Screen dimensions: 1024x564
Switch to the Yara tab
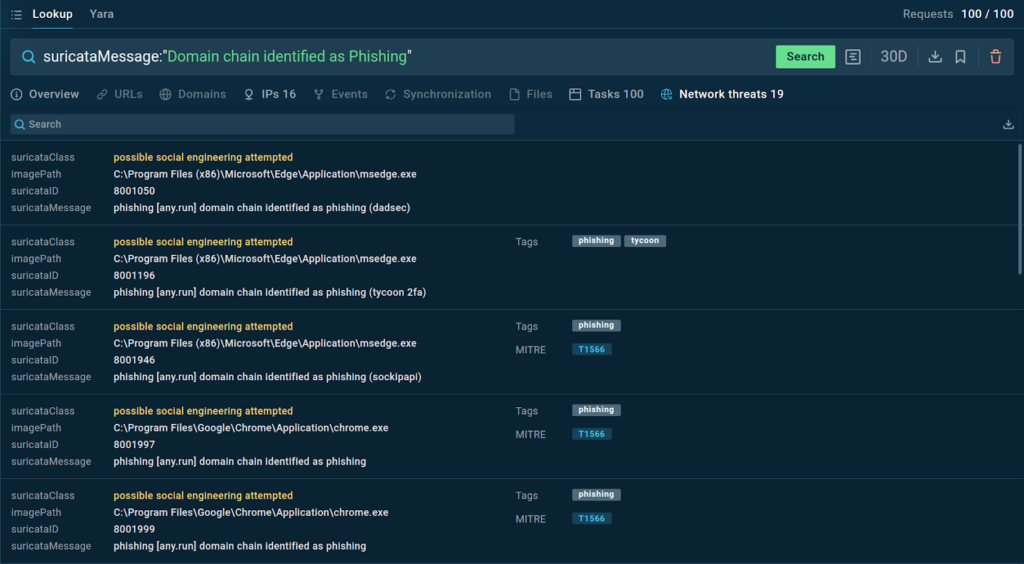click(101, 15)
